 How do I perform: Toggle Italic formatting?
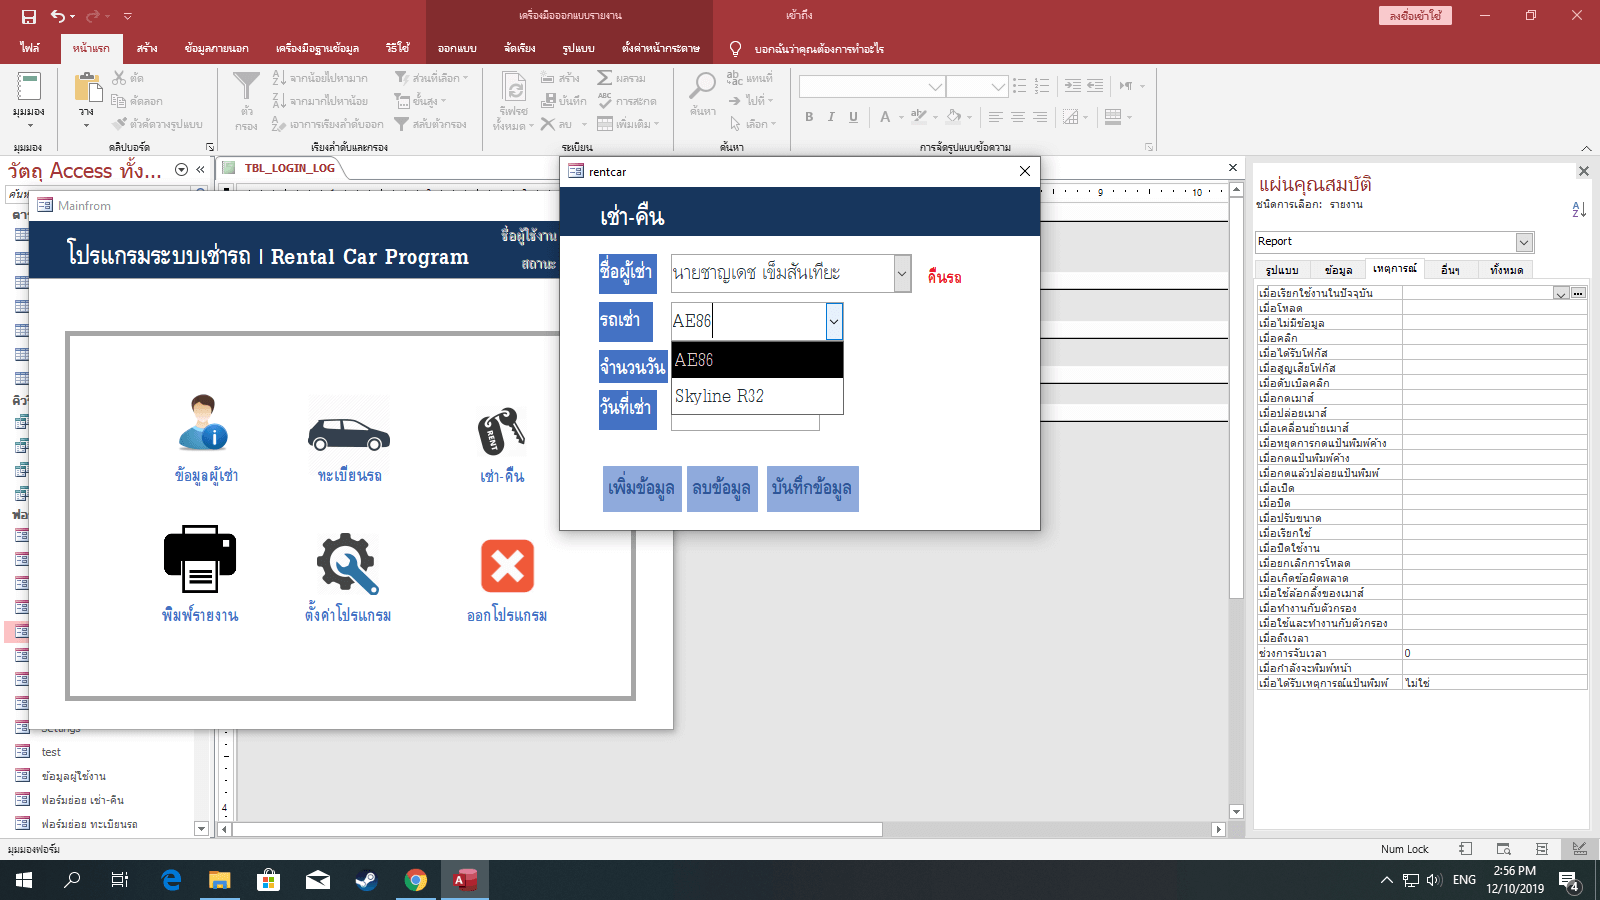tap(831, 117)
